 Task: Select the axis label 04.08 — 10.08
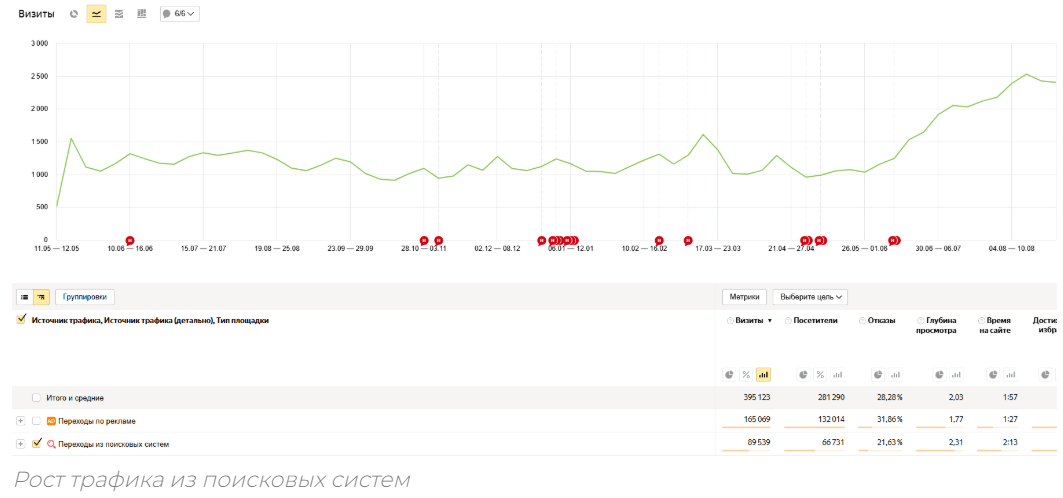coord(1011,249)
